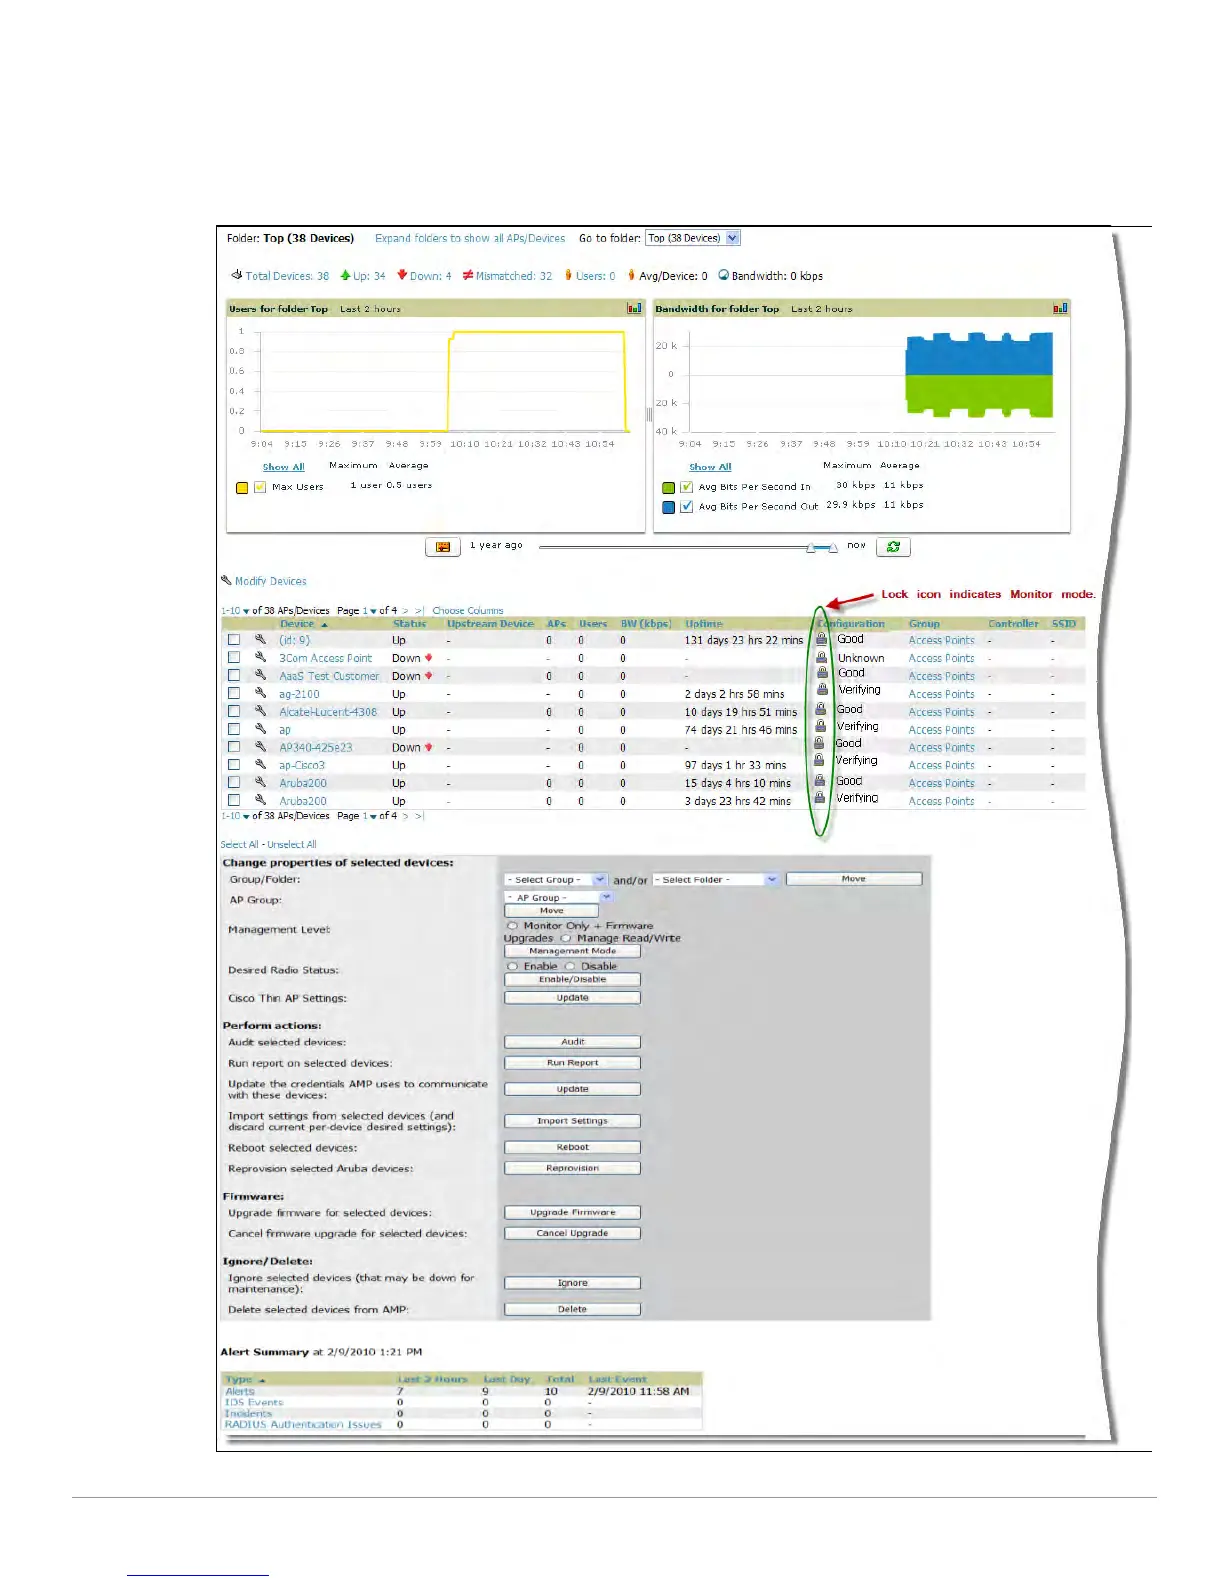The image size is (1224, 1584).
Task: Open the bottom Page 1 selector dropdown
Action: (369, 816)
